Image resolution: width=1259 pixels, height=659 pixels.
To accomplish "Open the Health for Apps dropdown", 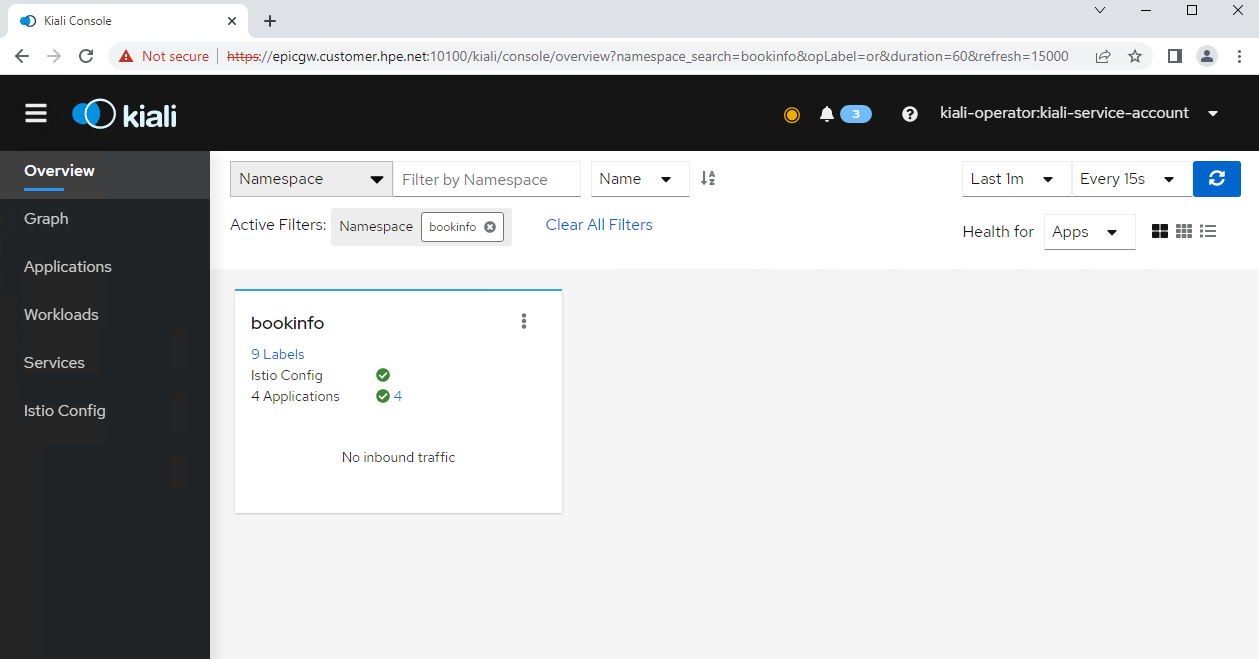I will 1089,232.
